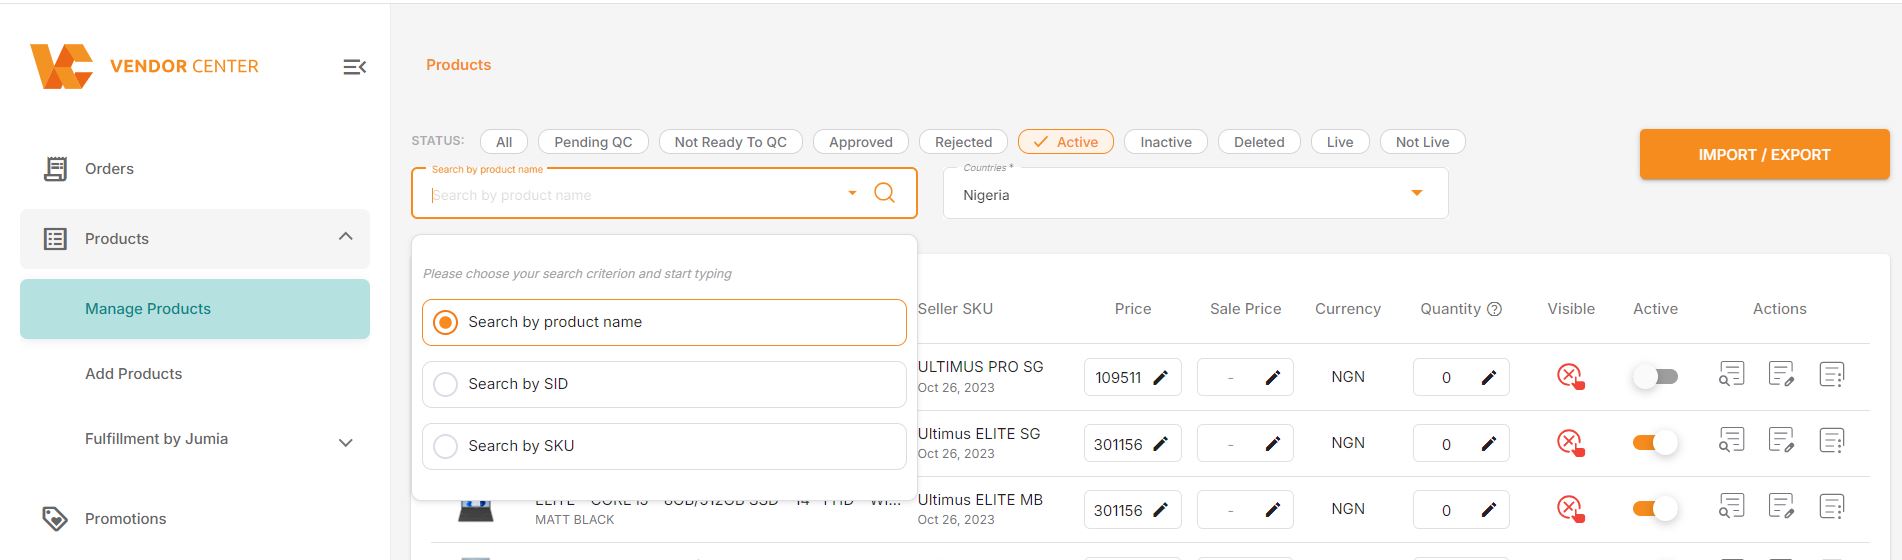The height and width of the screenshot is (560, 1902).
Task: Filter status by Inactive
Action: pos(1165,142)
